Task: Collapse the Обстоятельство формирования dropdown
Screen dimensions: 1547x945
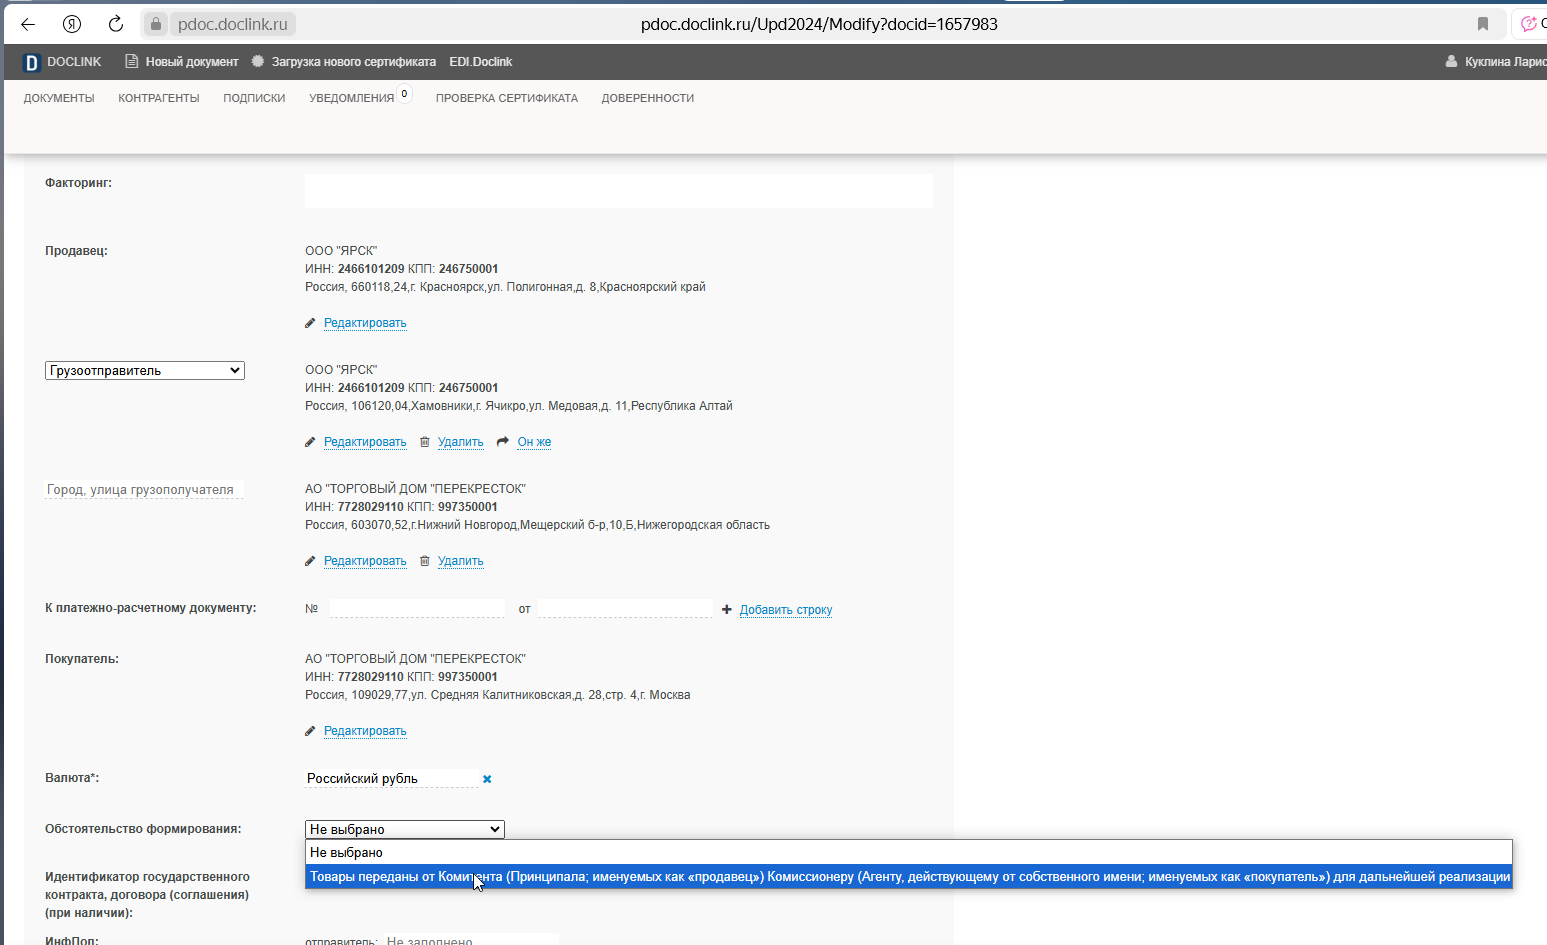Action: point(405,829)
